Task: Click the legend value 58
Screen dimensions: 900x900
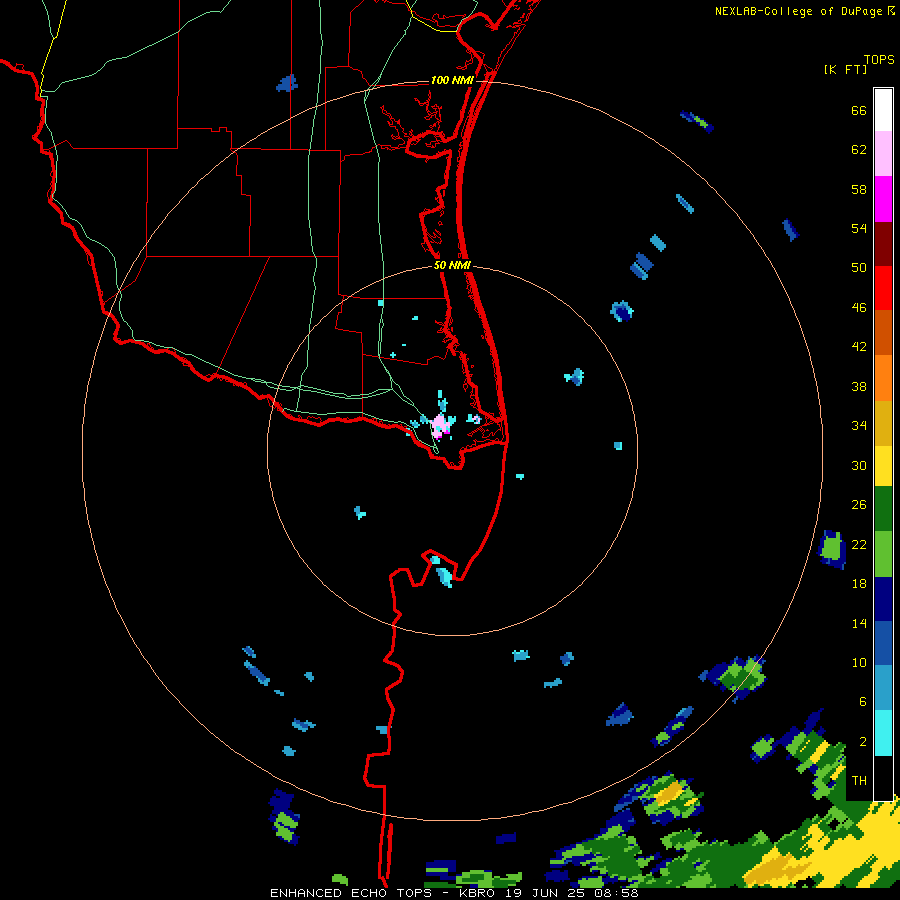Action: (859, 189)
